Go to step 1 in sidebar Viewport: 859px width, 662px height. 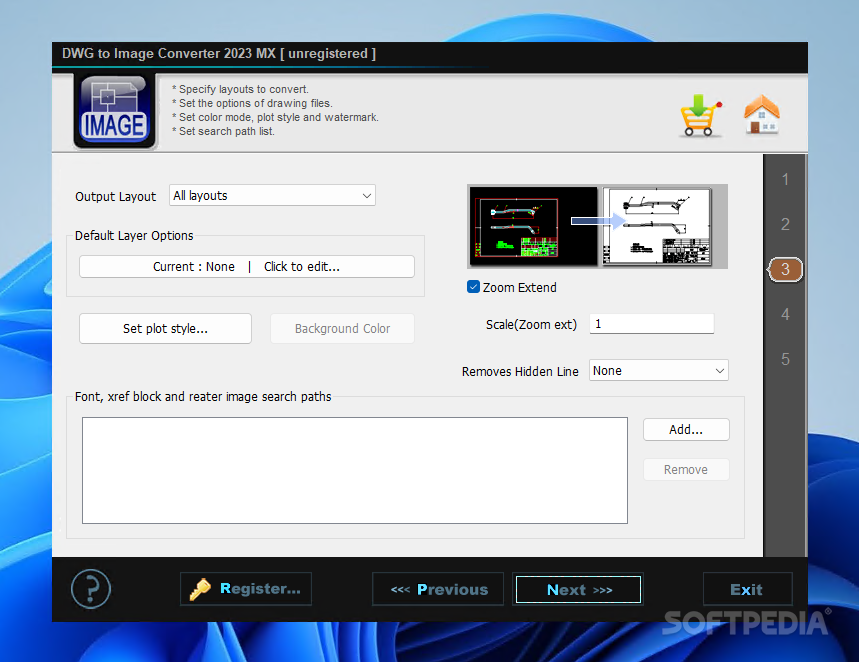785,179
